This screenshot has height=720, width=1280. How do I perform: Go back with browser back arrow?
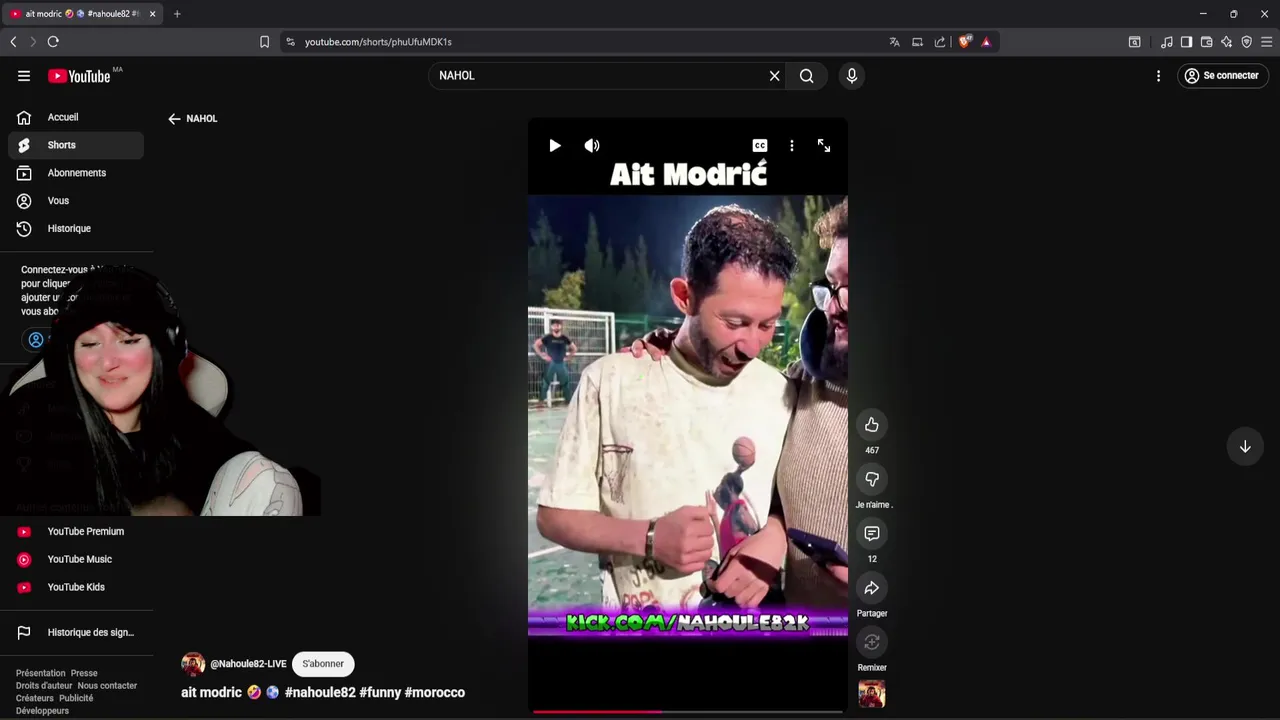point(13,42)
